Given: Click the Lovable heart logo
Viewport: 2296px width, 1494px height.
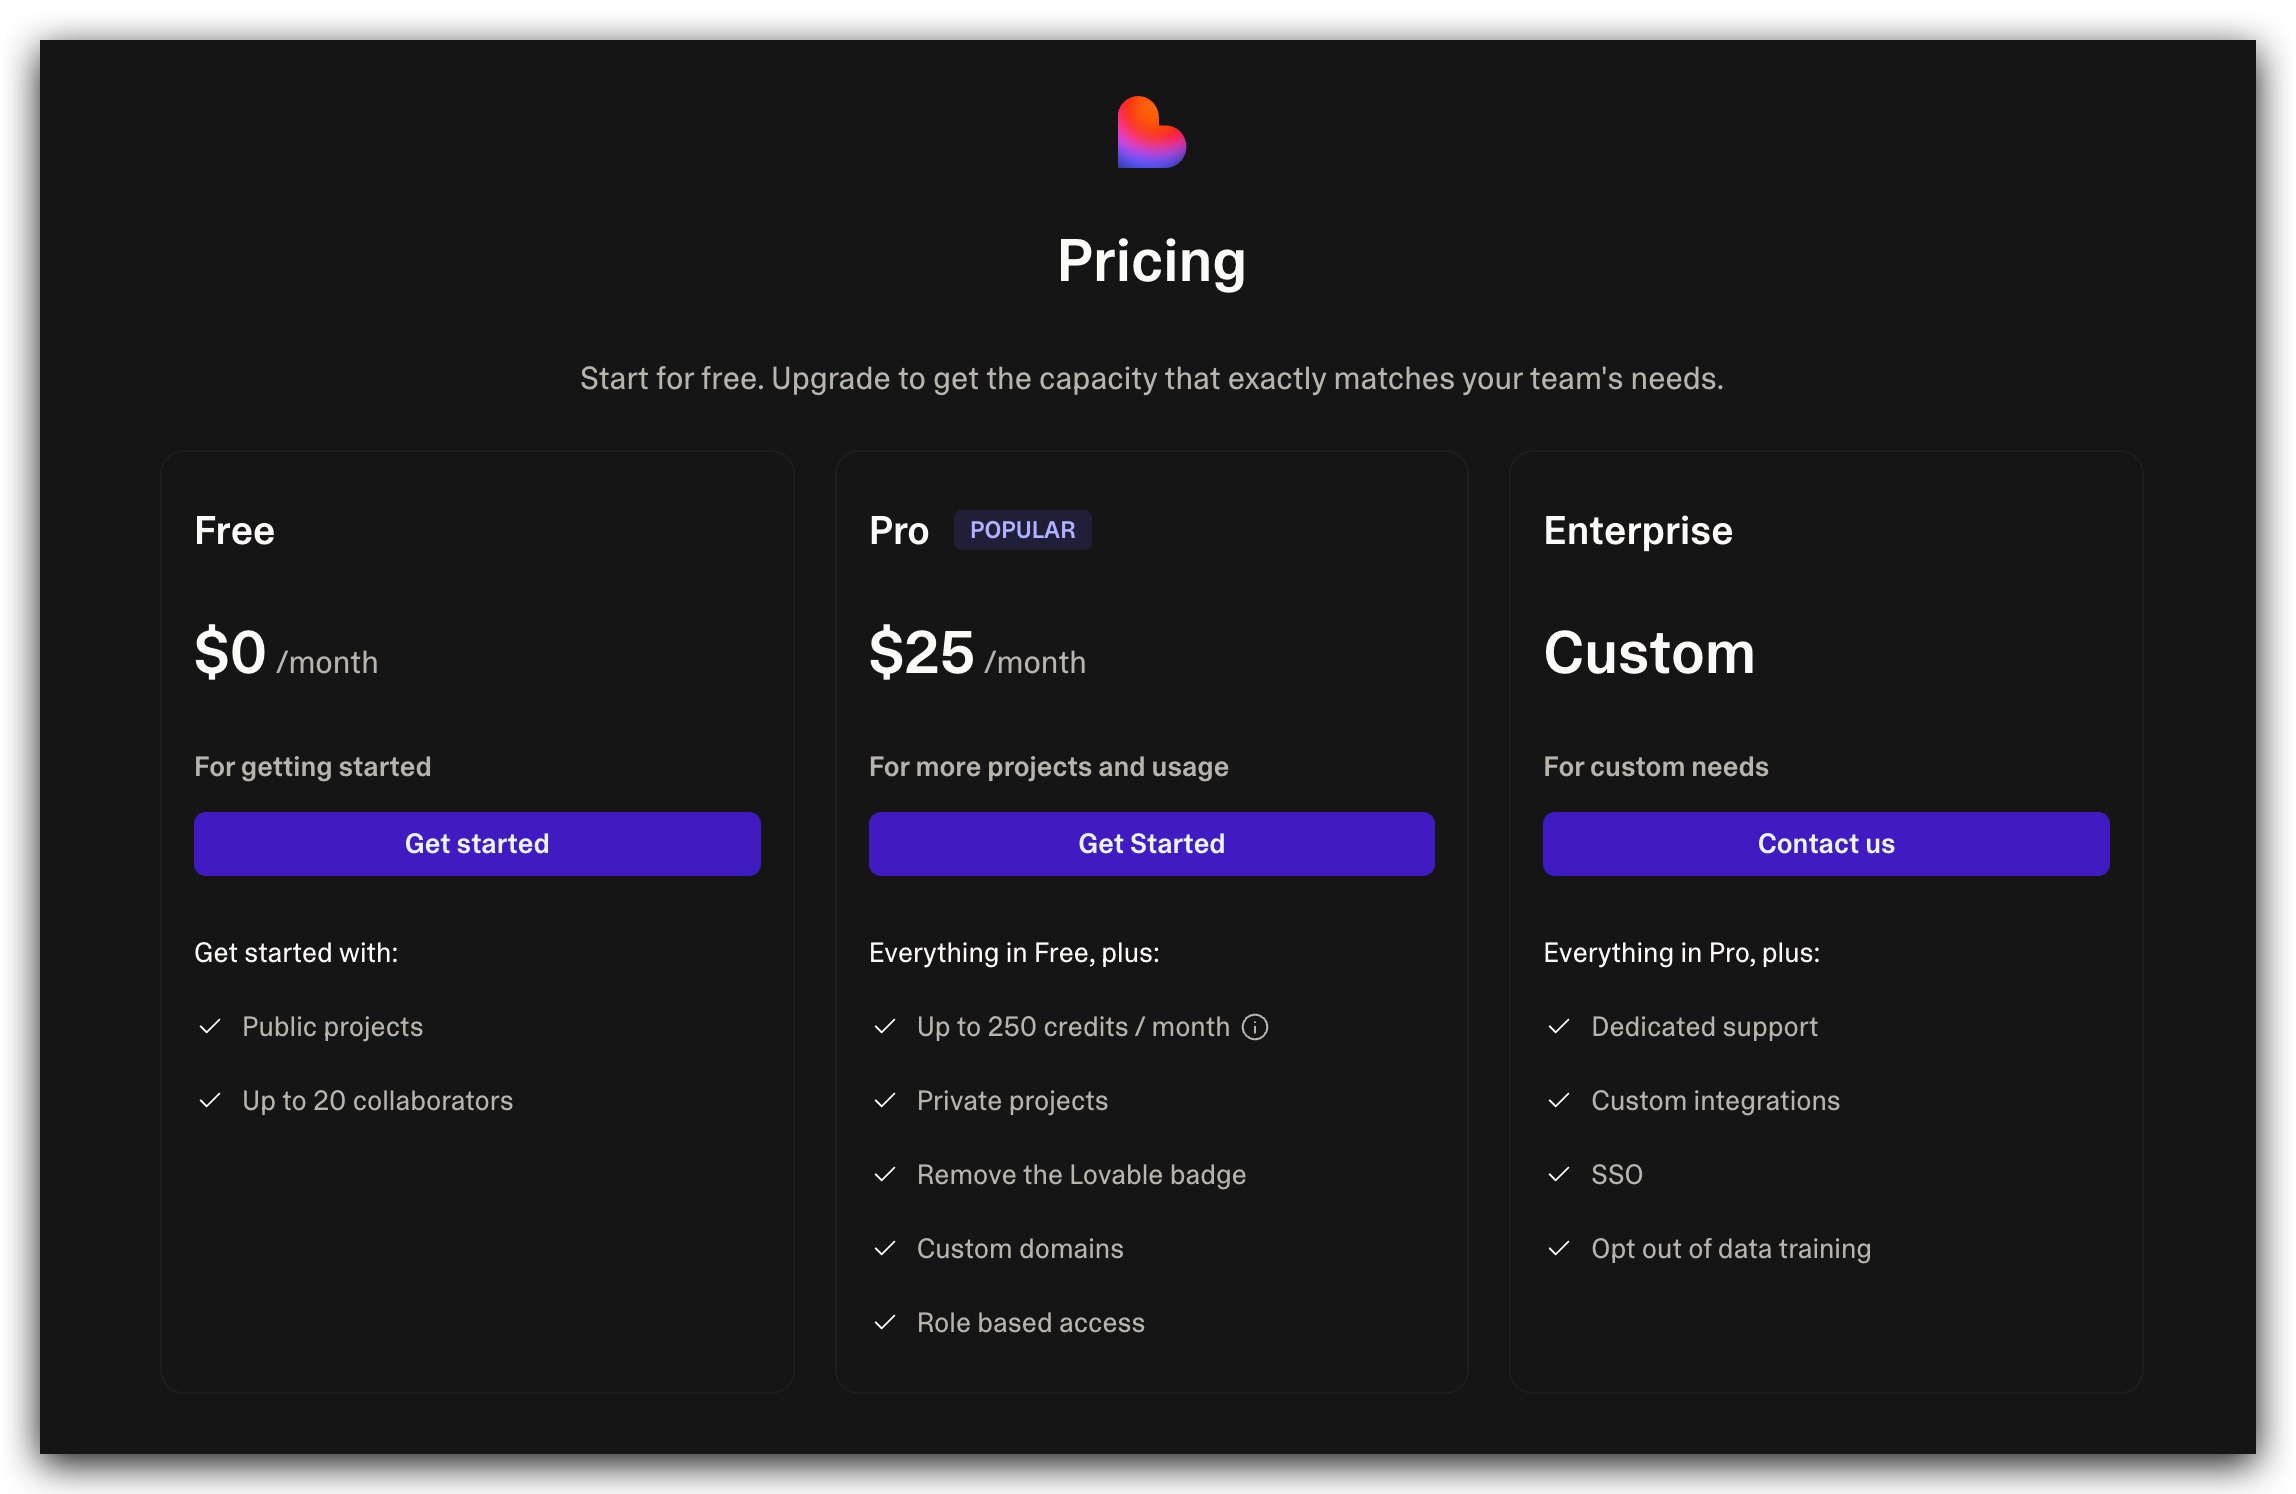Looking at the screenshot, I should coord(1151,132).
